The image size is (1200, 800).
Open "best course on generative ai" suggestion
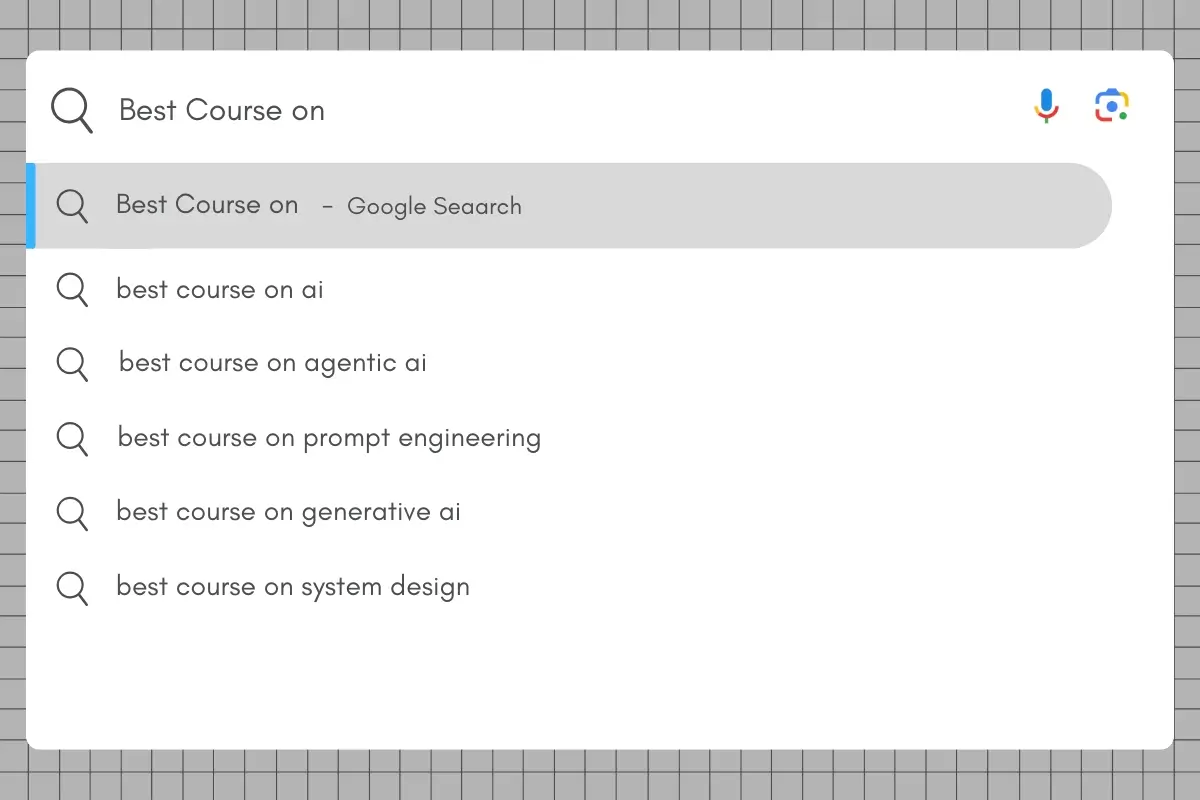[x=288, y=512]
